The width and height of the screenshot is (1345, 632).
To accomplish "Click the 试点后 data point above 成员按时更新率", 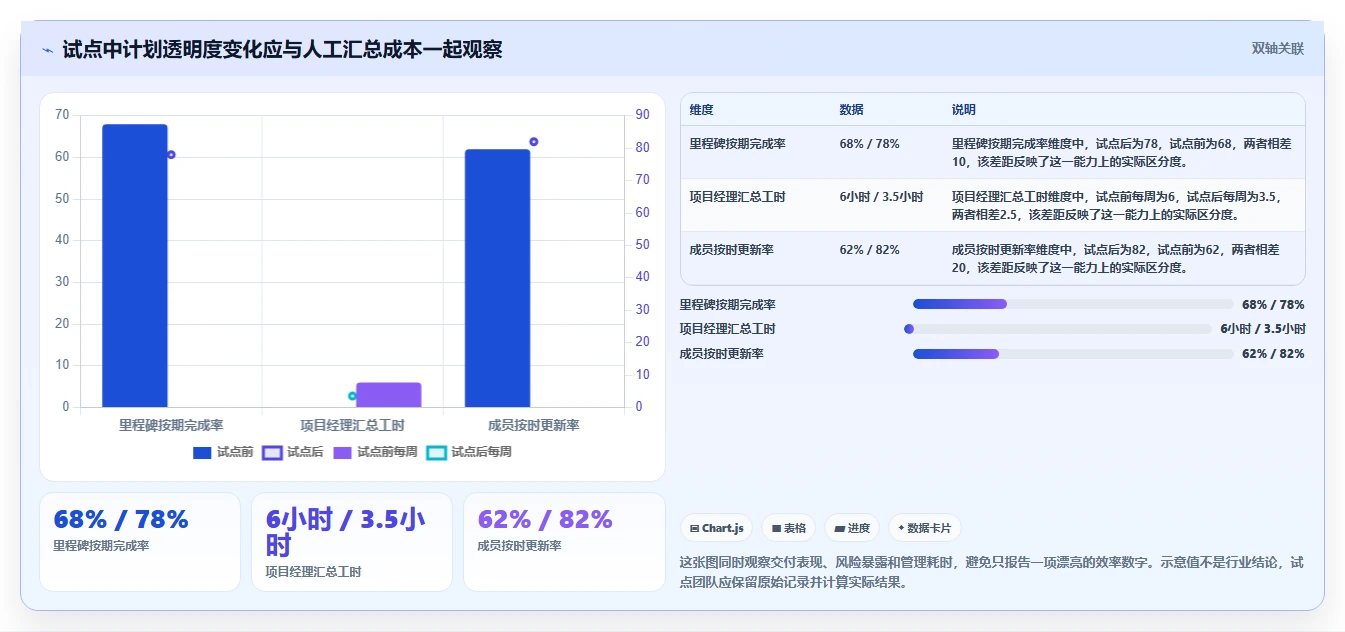I will (x=534, y=142).
